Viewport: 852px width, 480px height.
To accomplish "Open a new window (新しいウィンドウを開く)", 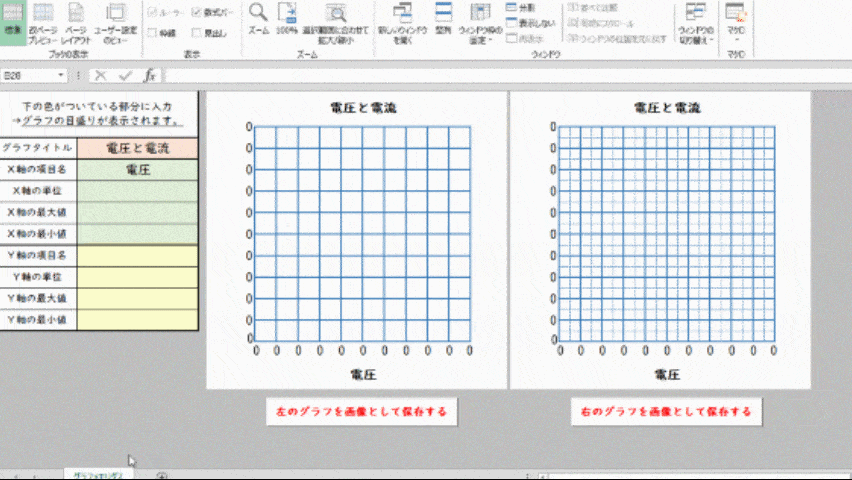I will [x=402, y=20].
